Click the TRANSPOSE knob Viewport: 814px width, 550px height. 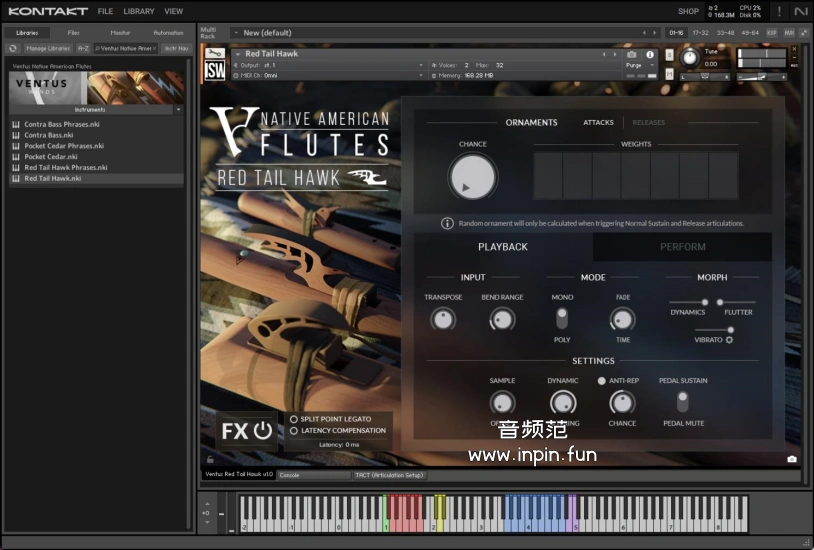point(443,319)
